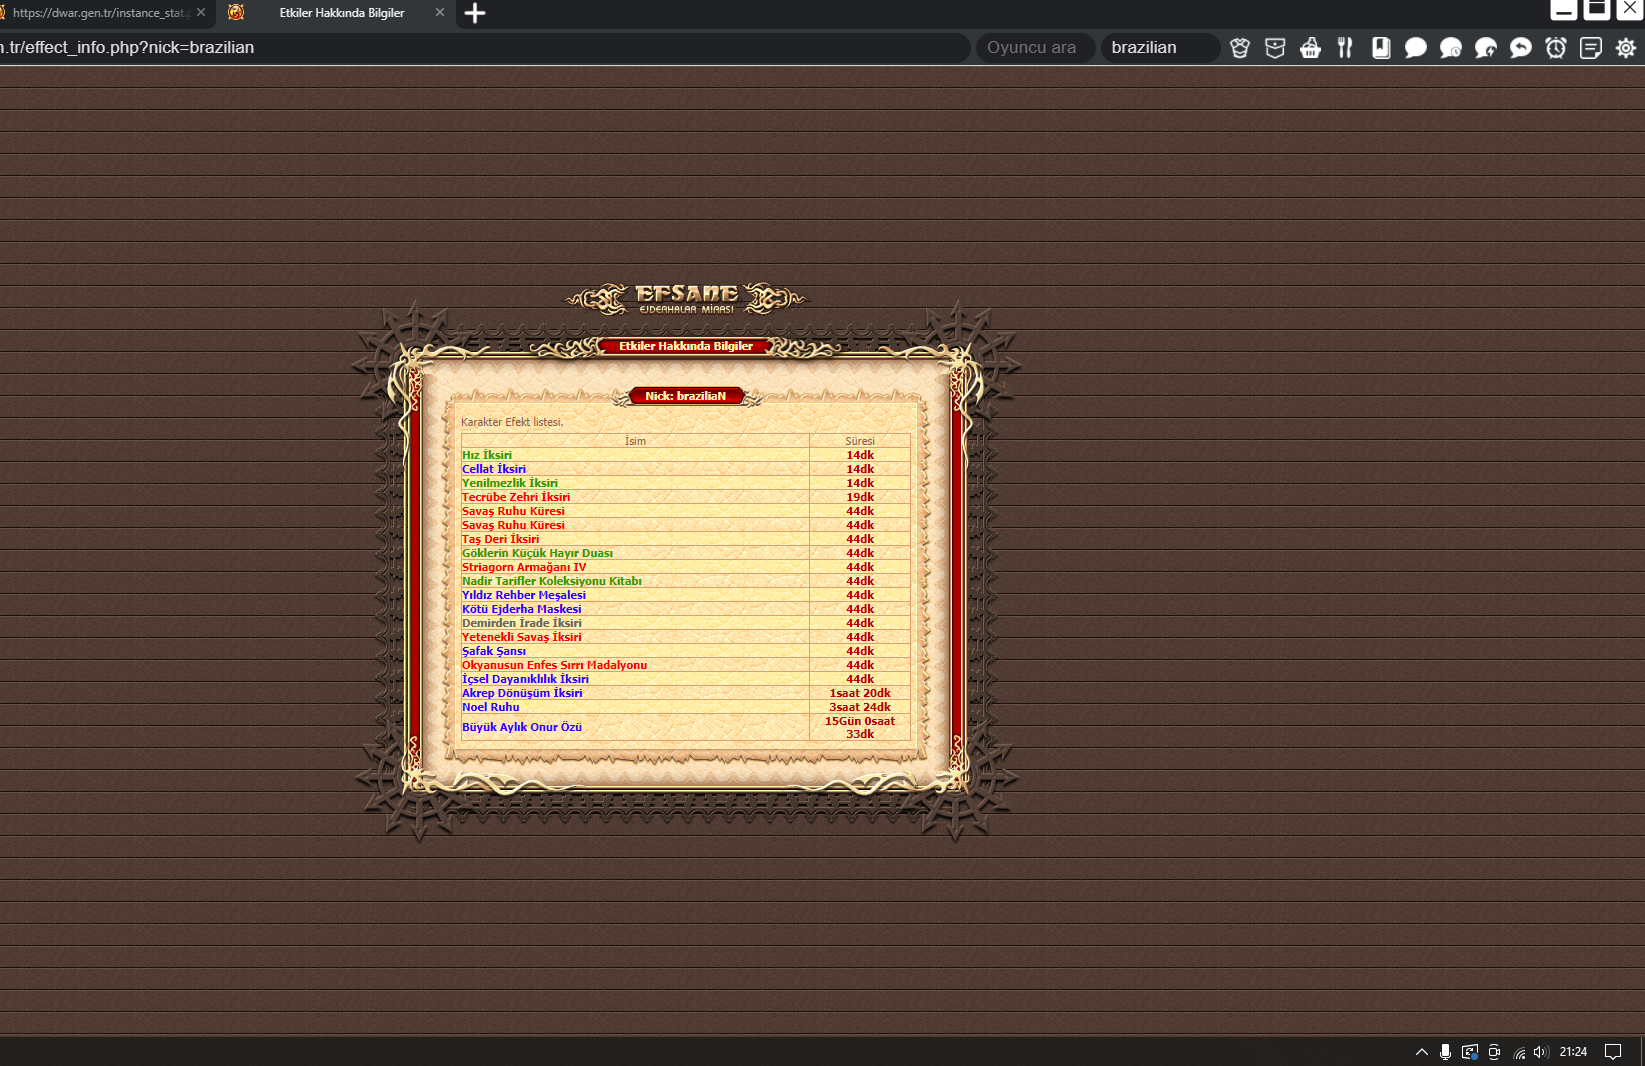The width and height of the screenshot is (1645, 1066).
Task: Open the pocket inventory icon
Action: tap(1275, 48)
